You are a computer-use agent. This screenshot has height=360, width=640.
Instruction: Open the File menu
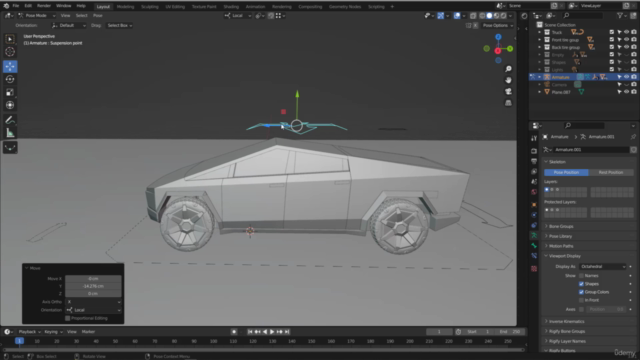[16, 6]
